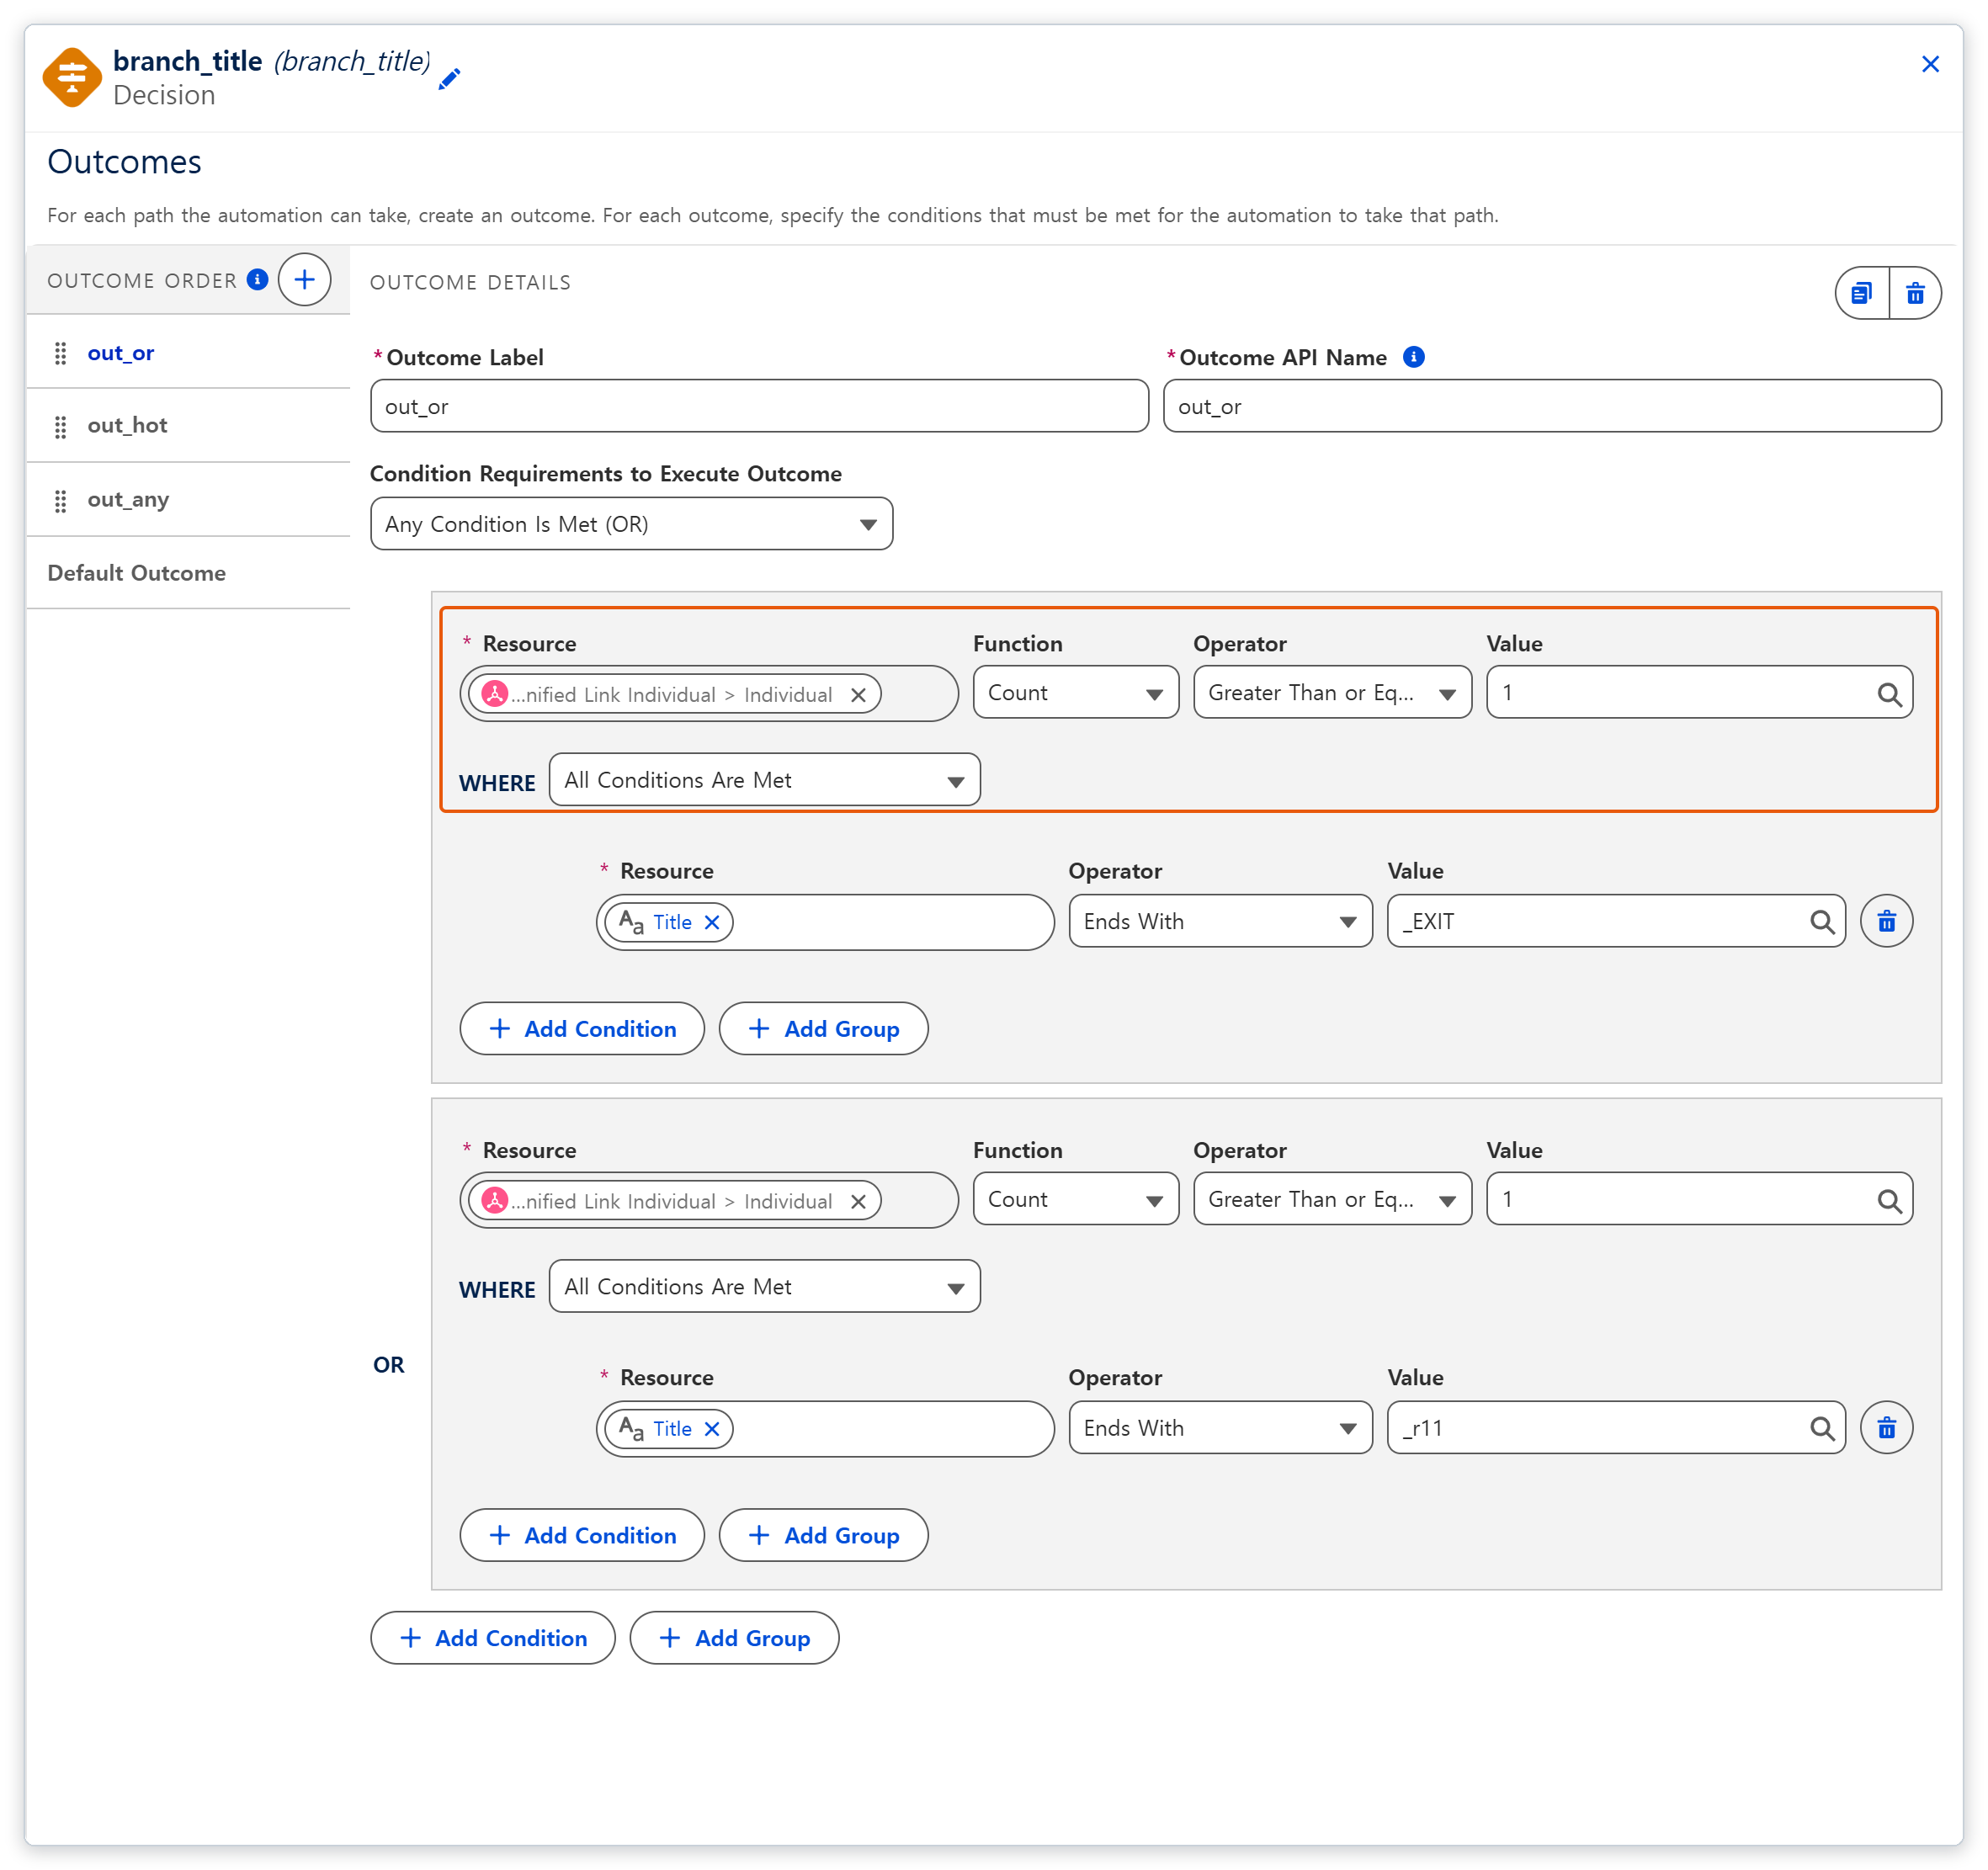Image resolution: width=1988 pixels, height=1870 pixels.
Task: Add Condition in second group
Action: [582, 1535]
